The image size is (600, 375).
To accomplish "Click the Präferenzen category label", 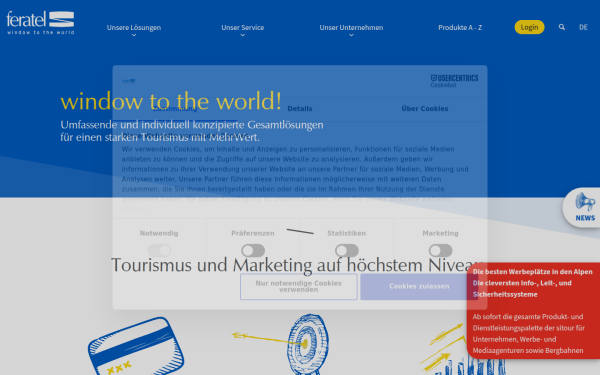I will [x=253, y=233].
